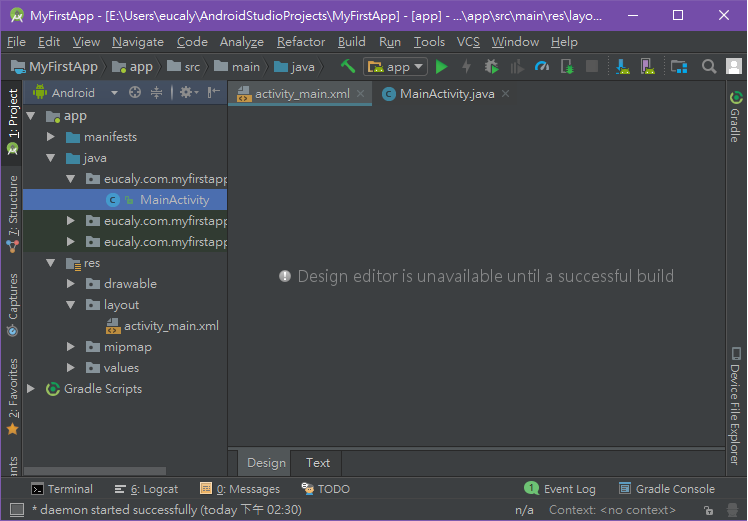Open the Project panel gear settings

coord(188,93)
